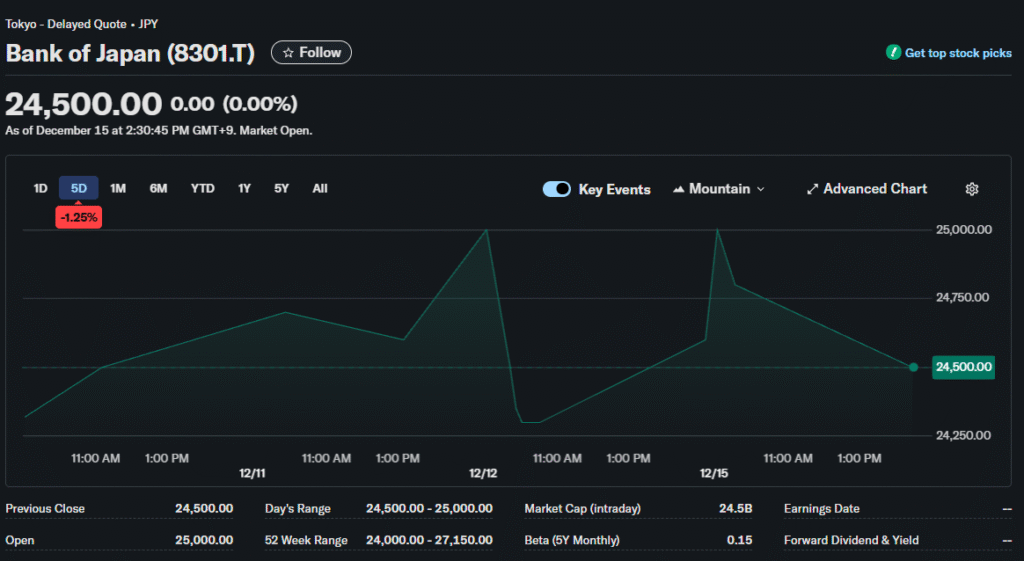Open the Advanced Chart view
Image resolution: width=1024 pixels, height=561 pixels.
(x=874, y=189)
